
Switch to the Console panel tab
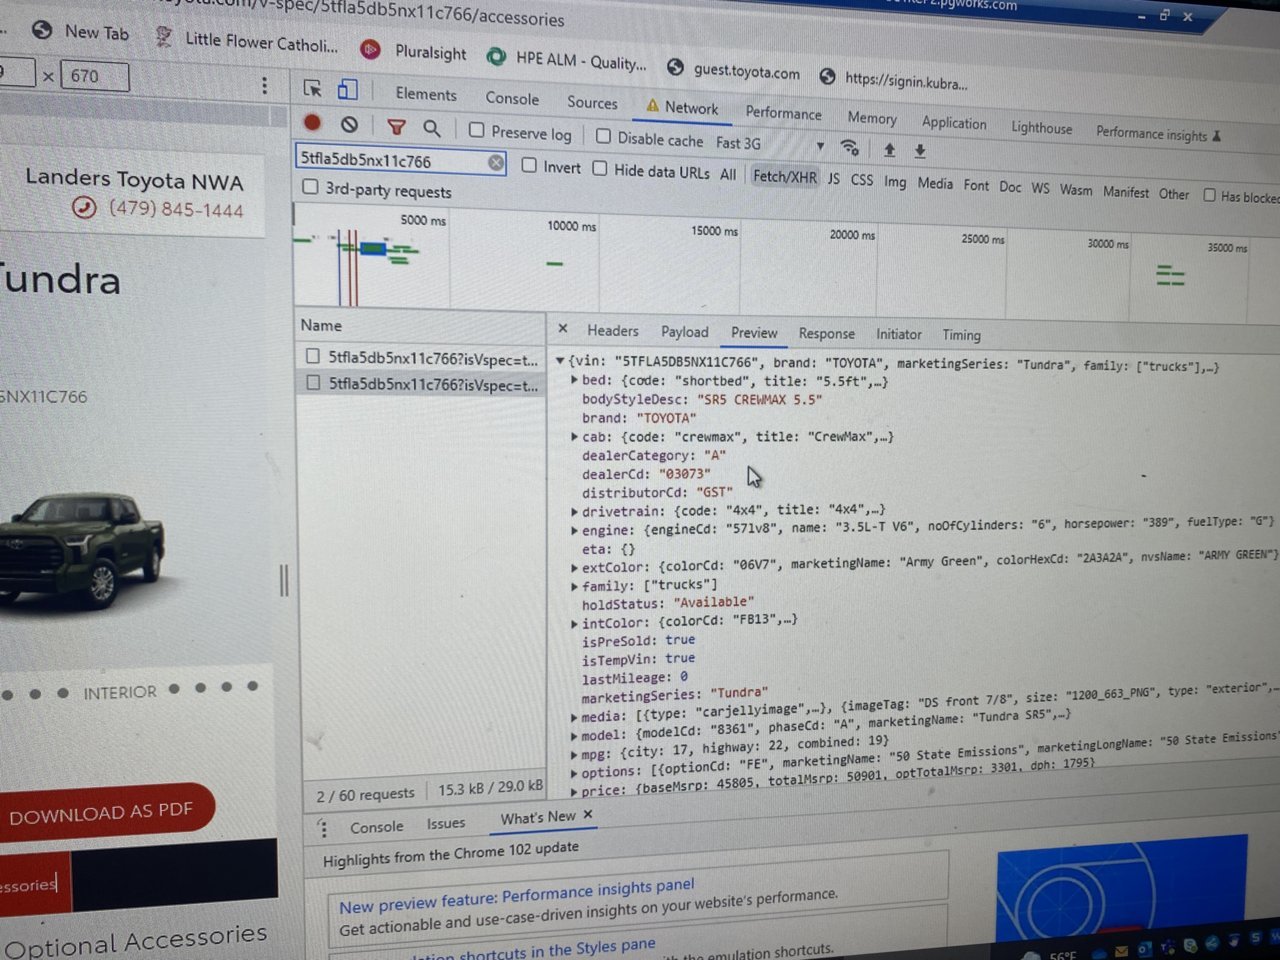coord(512,98)
